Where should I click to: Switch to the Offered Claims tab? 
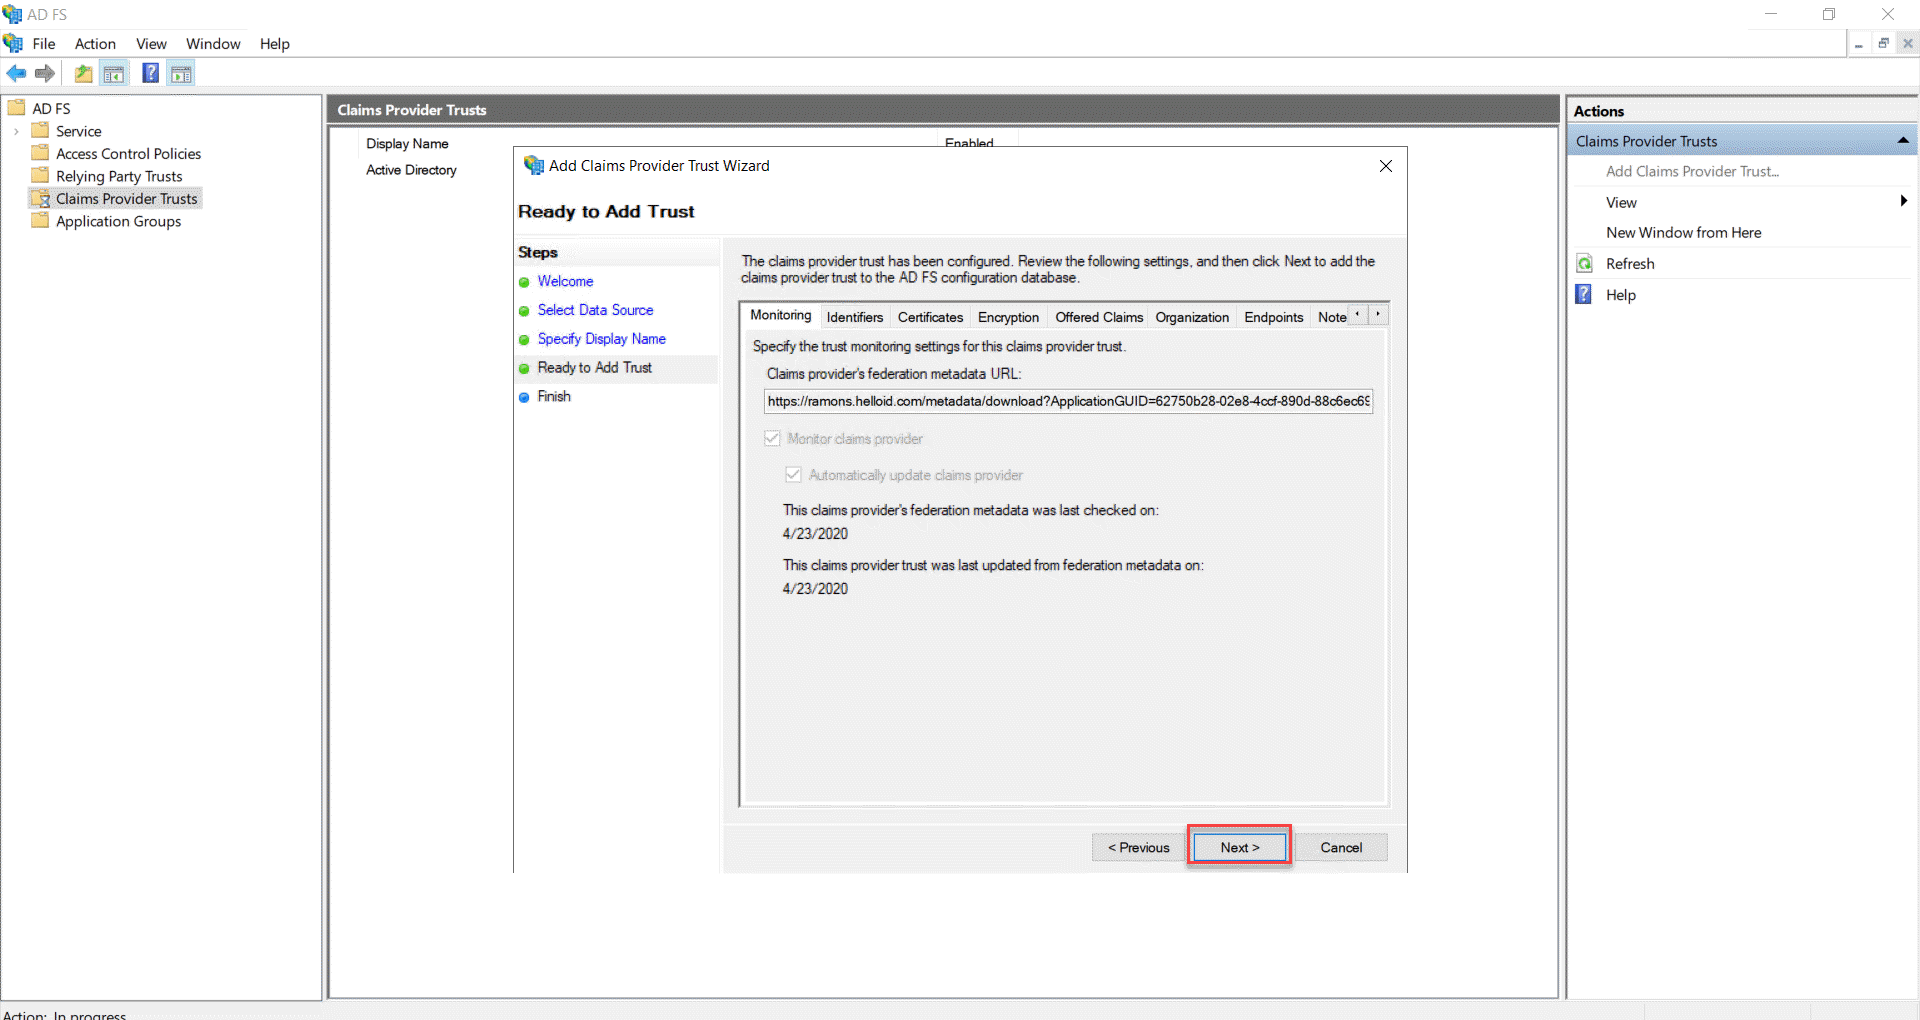[1099, 317]
